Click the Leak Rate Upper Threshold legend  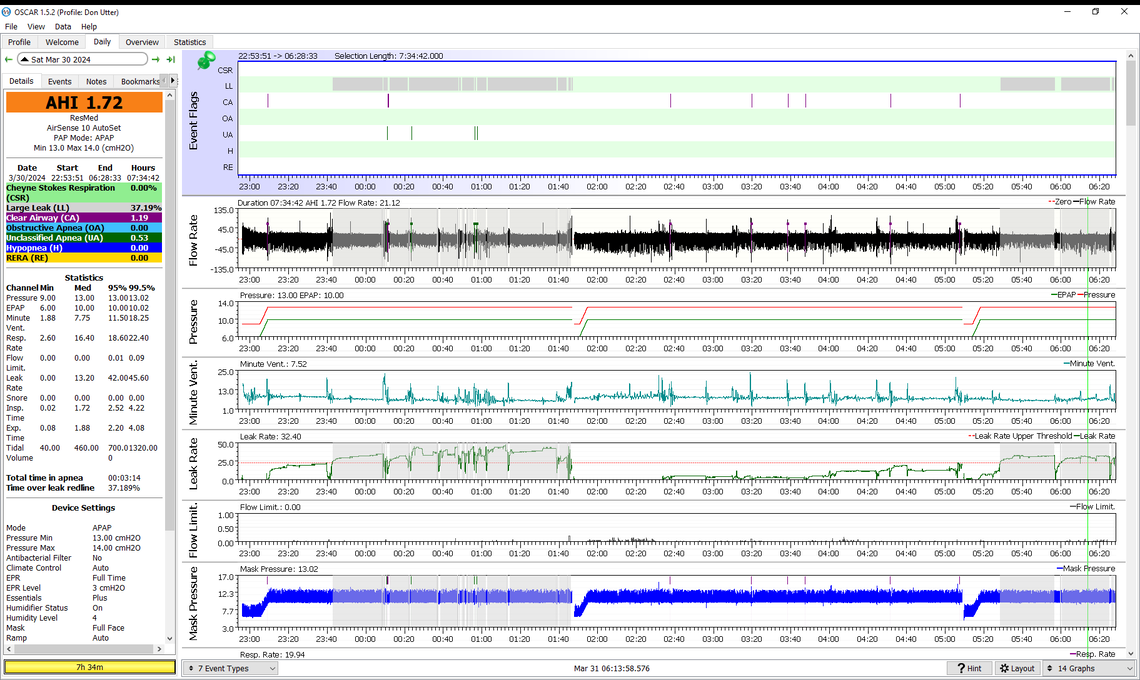(1020, 436)
